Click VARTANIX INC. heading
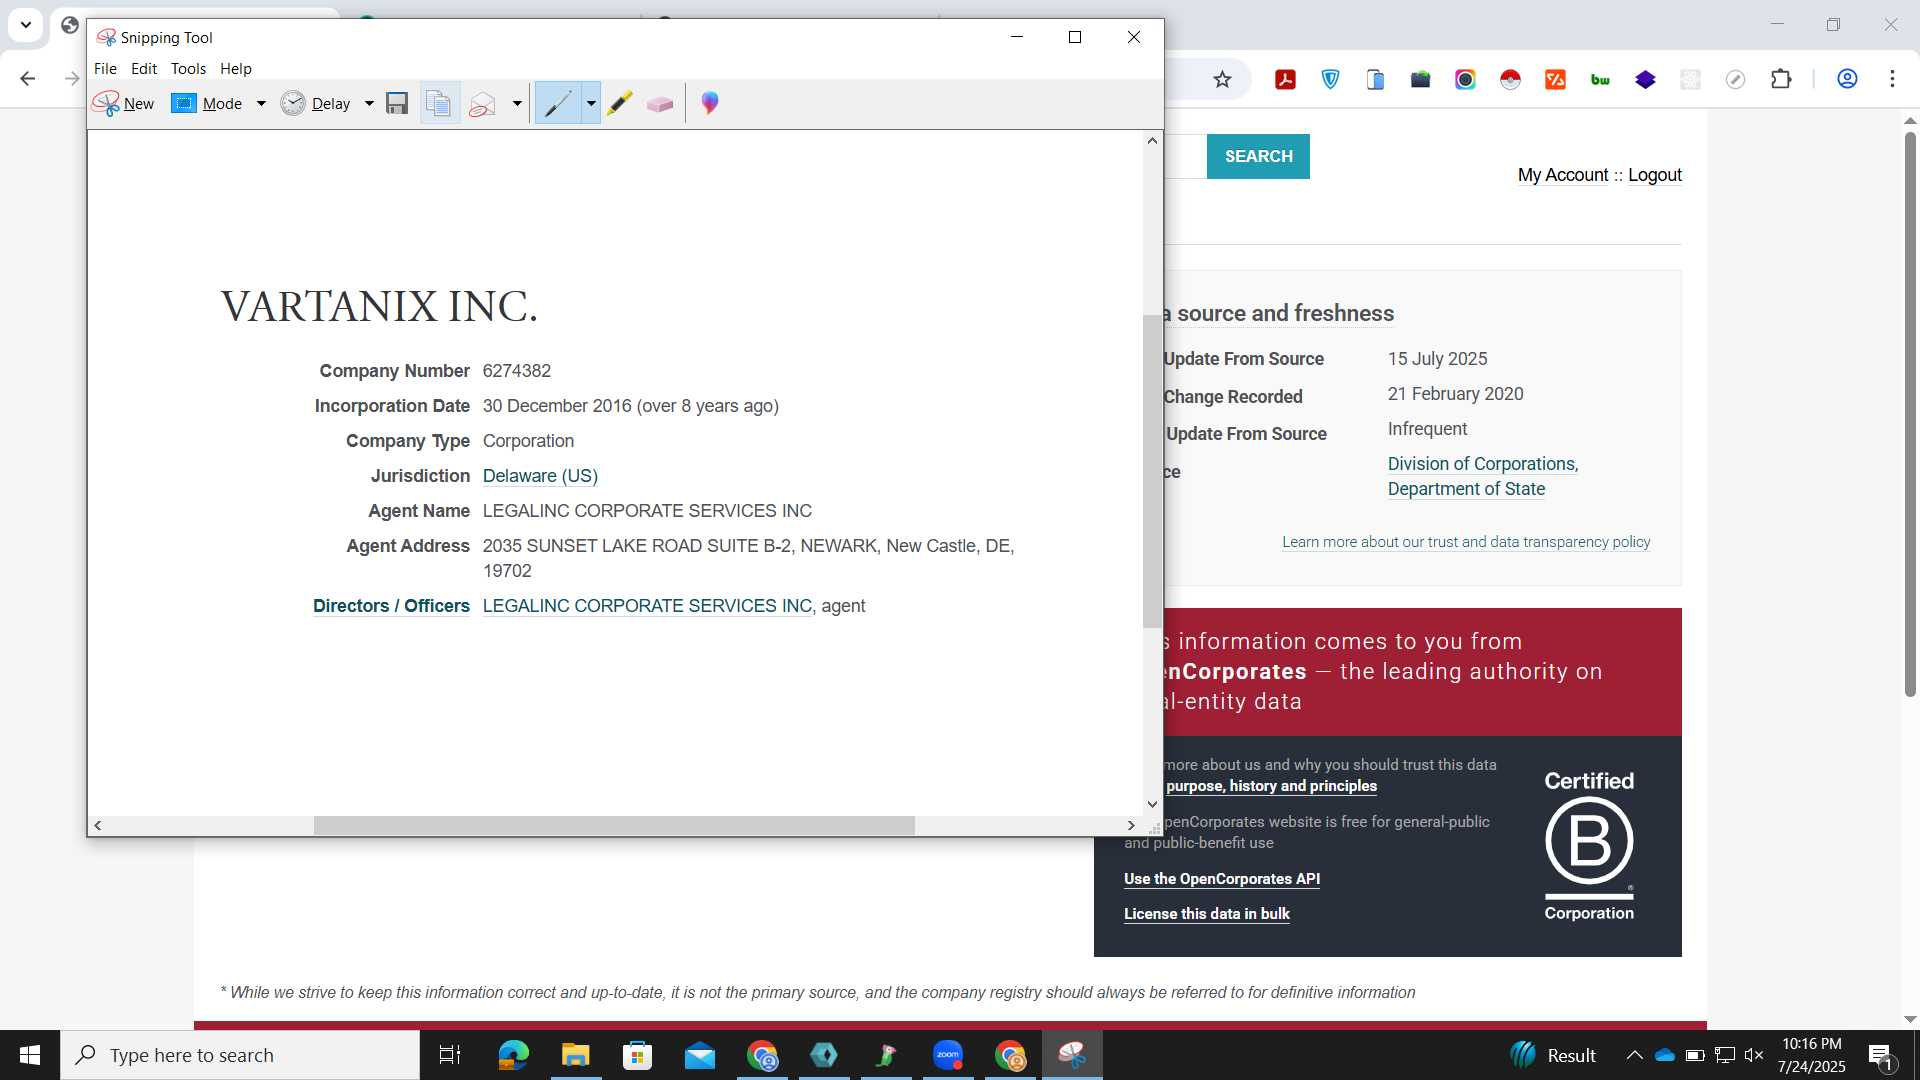The width and height of the screenshot is (1920, 1080). [x=379, y=306]
